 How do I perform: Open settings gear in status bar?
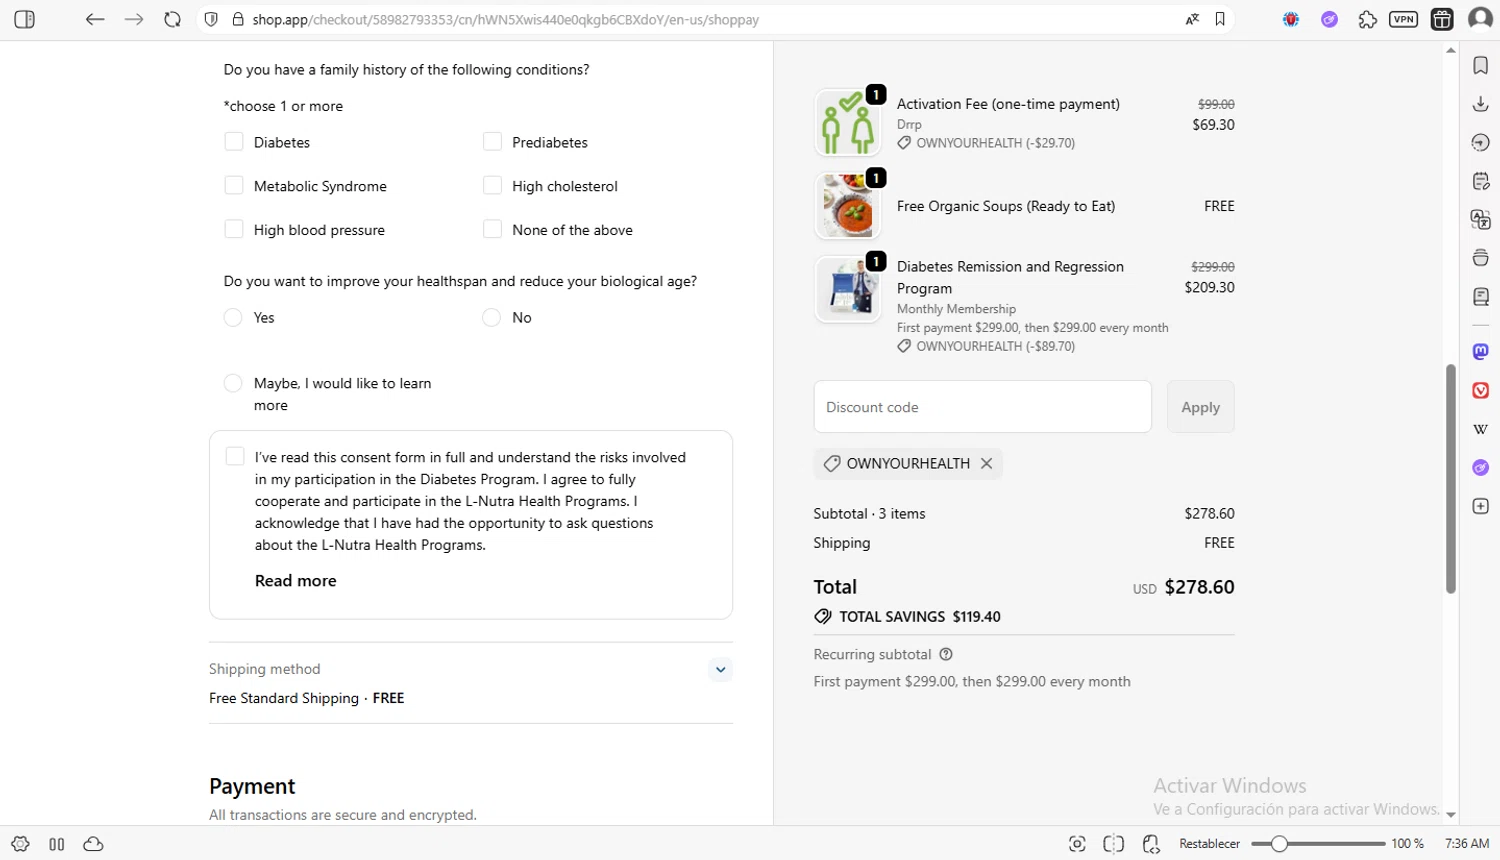(x=20, y=844)
